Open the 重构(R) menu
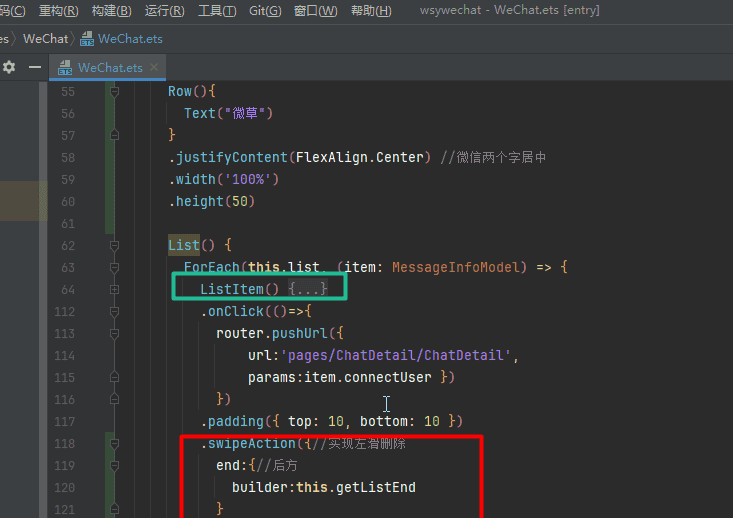733x518 pixels. coord(58,11)
